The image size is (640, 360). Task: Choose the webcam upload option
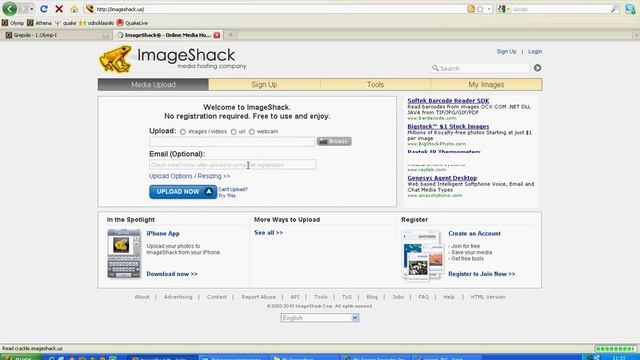click(x=252, y=132)
